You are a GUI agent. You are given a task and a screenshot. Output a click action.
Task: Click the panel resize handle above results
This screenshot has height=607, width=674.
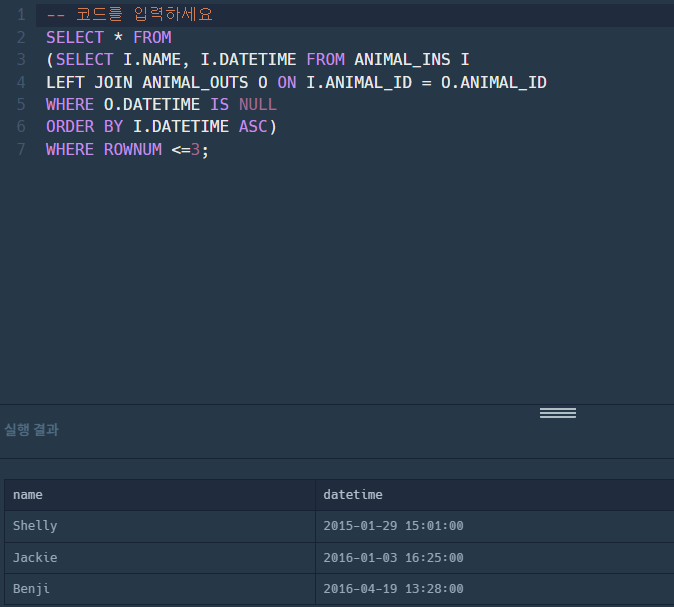point(558,413)
